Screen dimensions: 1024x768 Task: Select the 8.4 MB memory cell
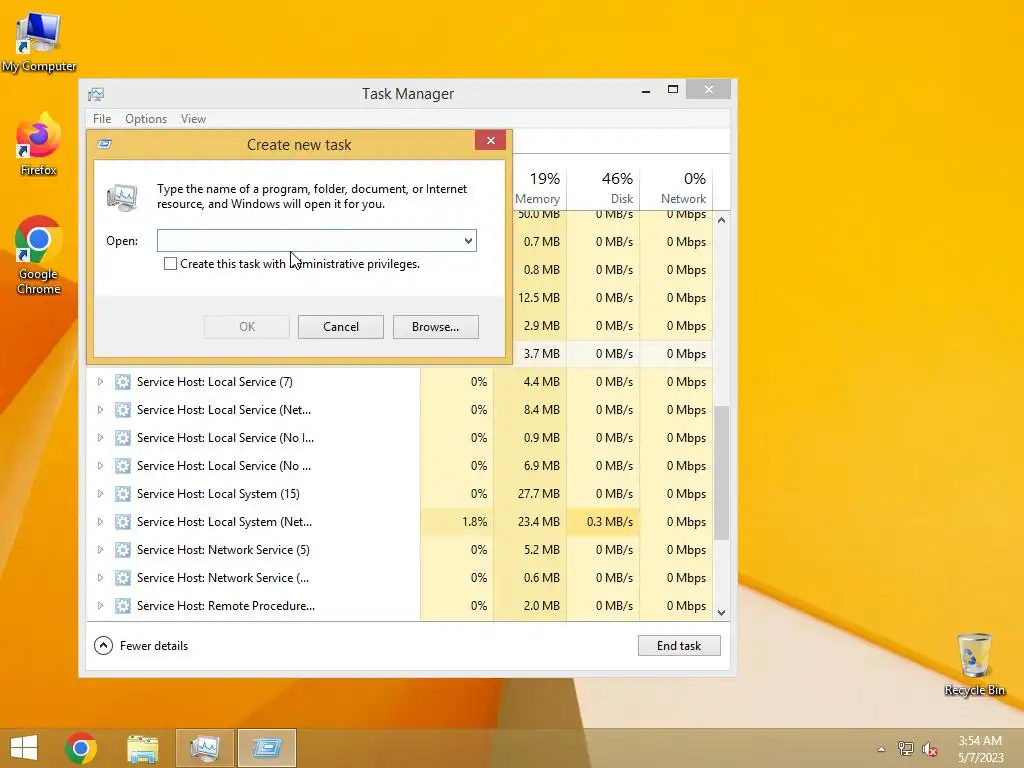click(x=530, y=410)
